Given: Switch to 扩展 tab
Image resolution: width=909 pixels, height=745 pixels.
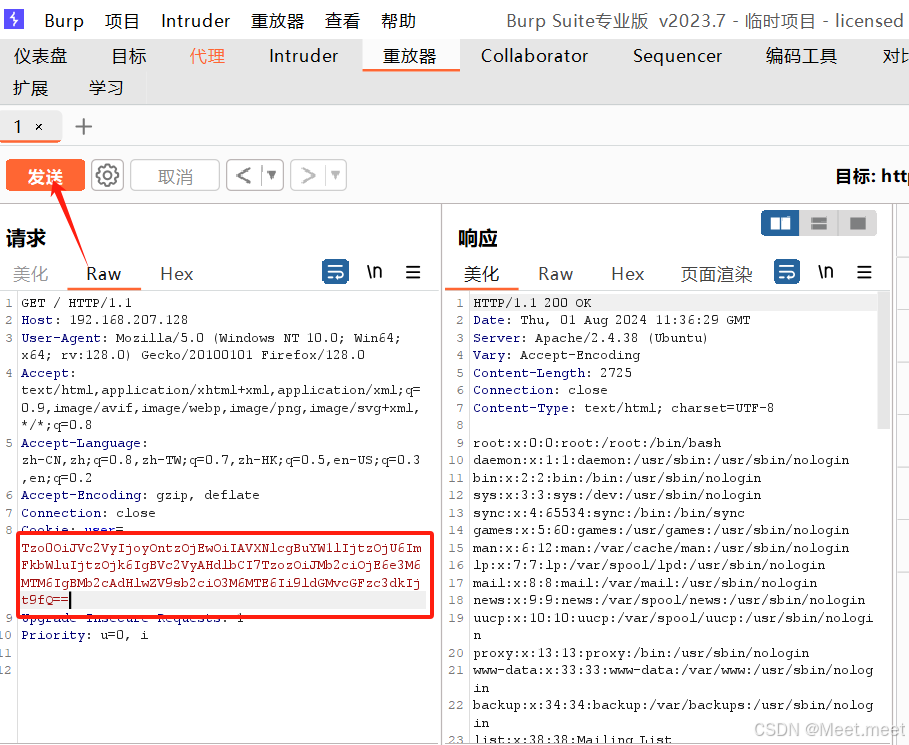Looking at the screenshot, I should (31, 88).
